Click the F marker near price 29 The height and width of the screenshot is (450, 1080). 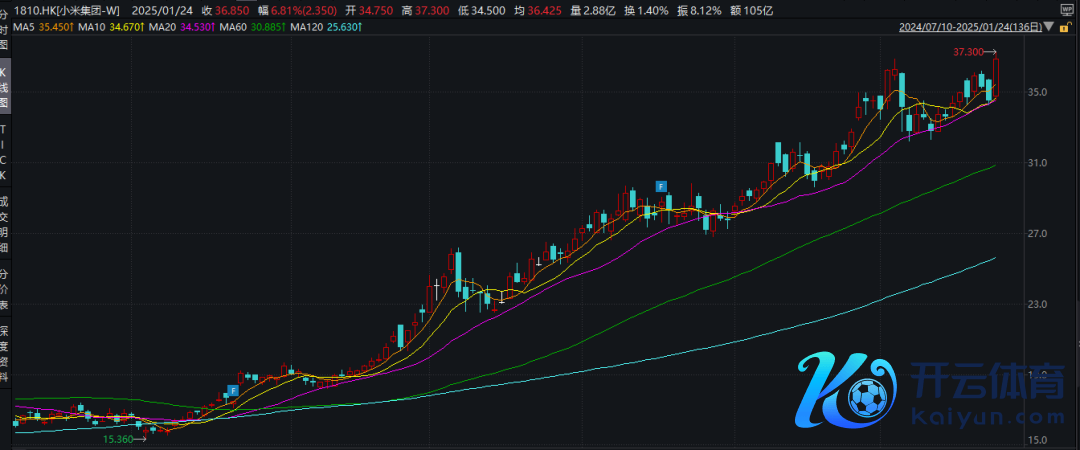[661, 185]
